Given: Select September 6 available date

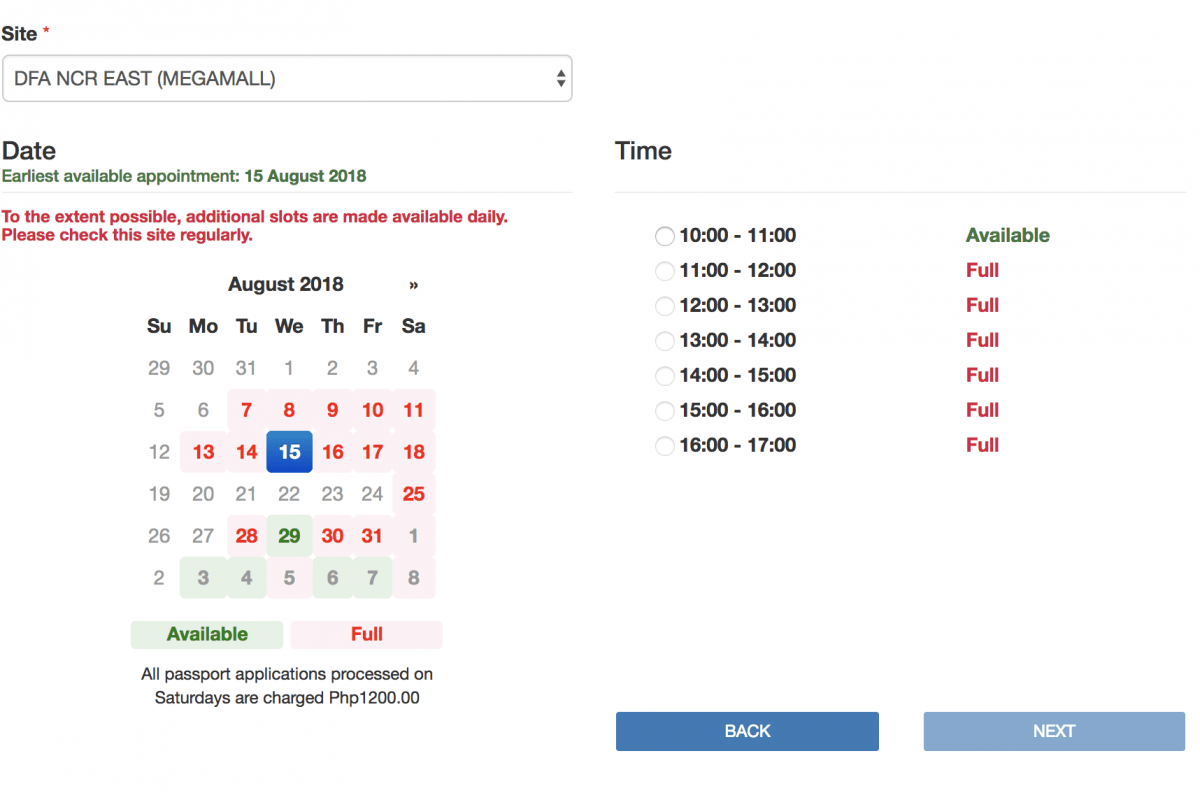Looking at the screenshot, I should click(x=332, y=578).
